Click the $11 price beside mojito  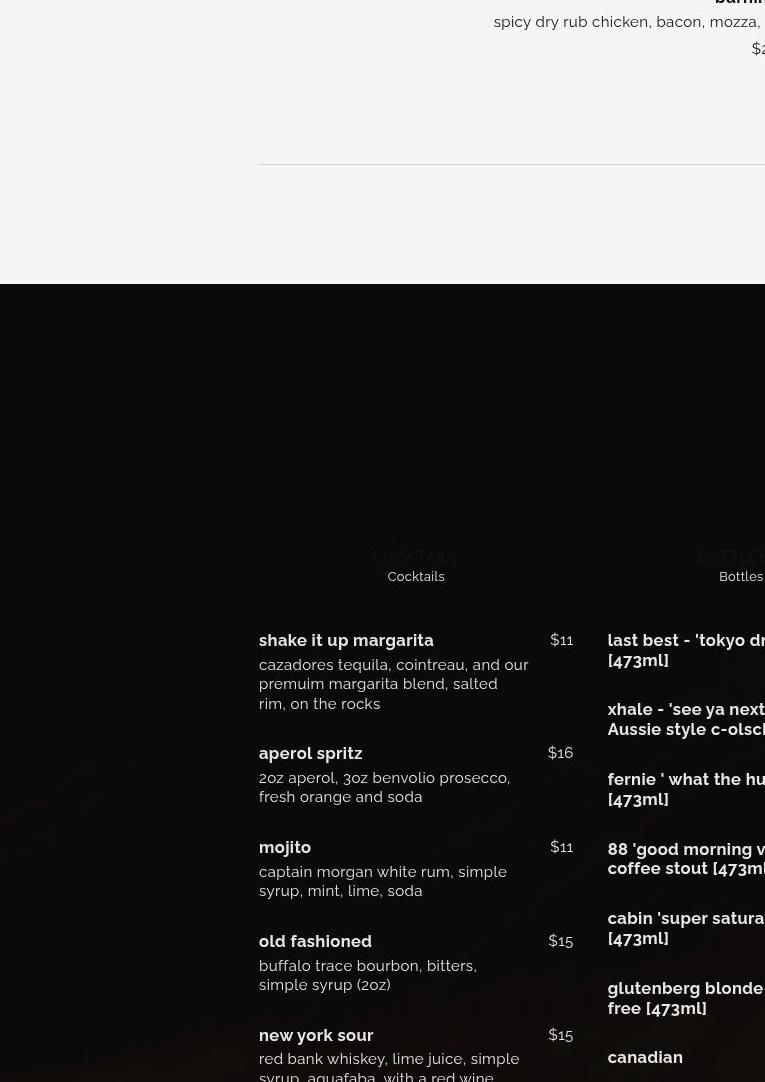561,847
